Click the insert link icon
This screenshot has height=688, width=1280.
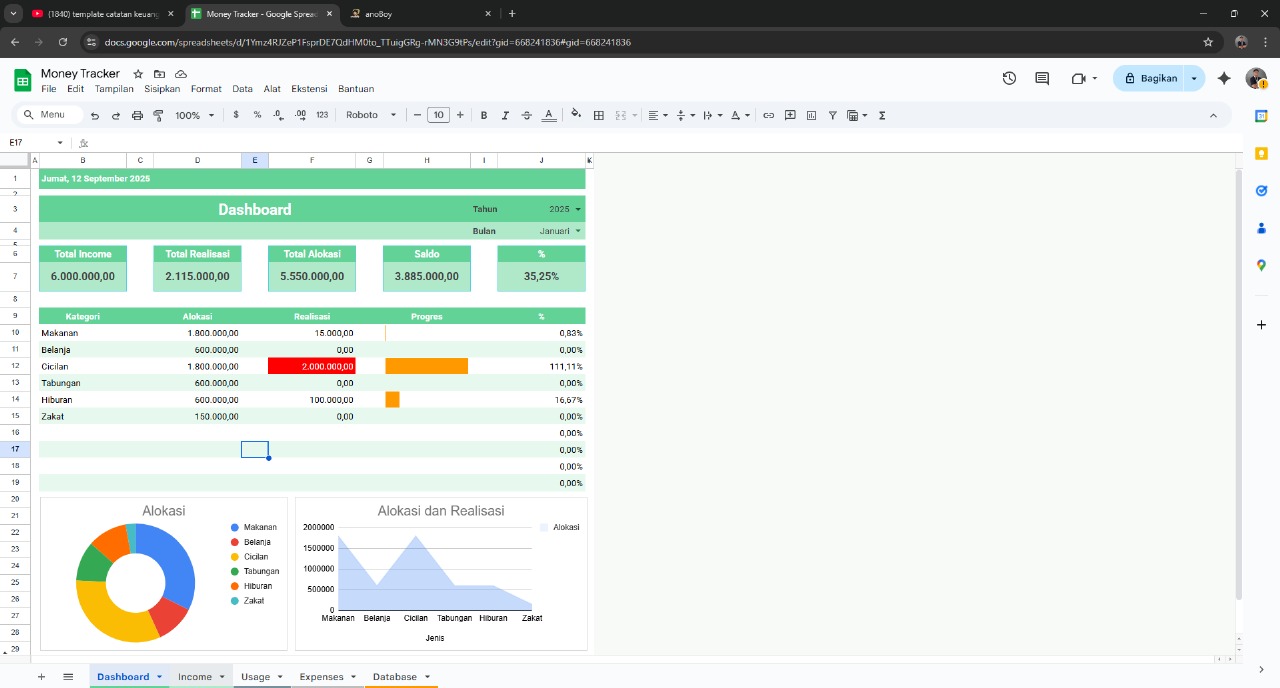pos(768,115)
